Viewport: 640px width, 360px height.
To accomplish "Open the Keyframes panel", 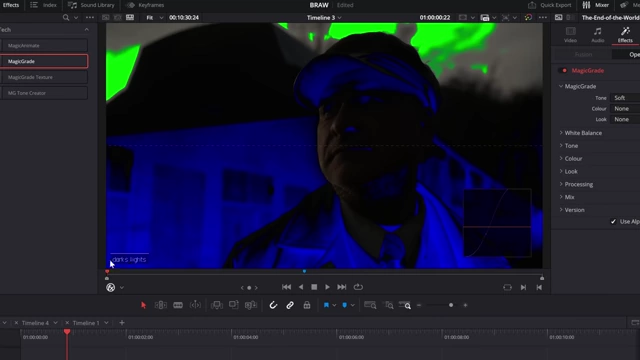I will 145,5.
